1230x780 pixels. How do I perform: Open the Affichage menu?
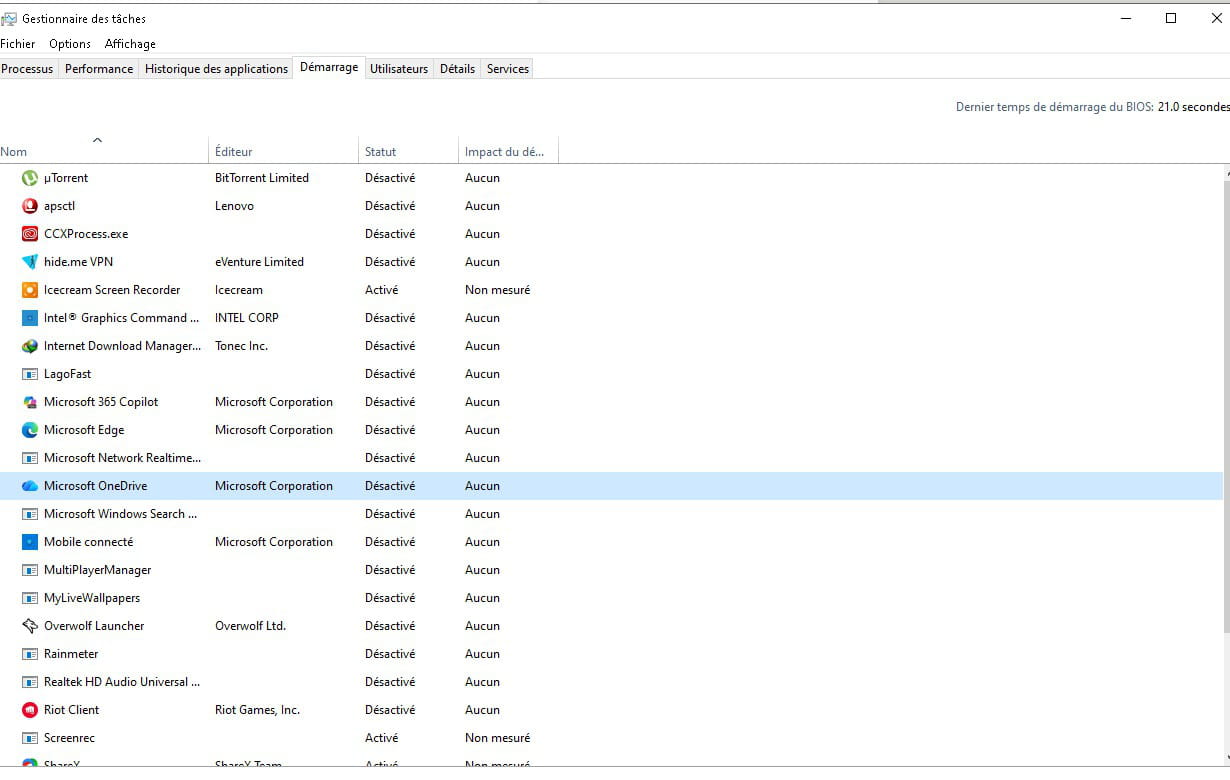point(130,44)
